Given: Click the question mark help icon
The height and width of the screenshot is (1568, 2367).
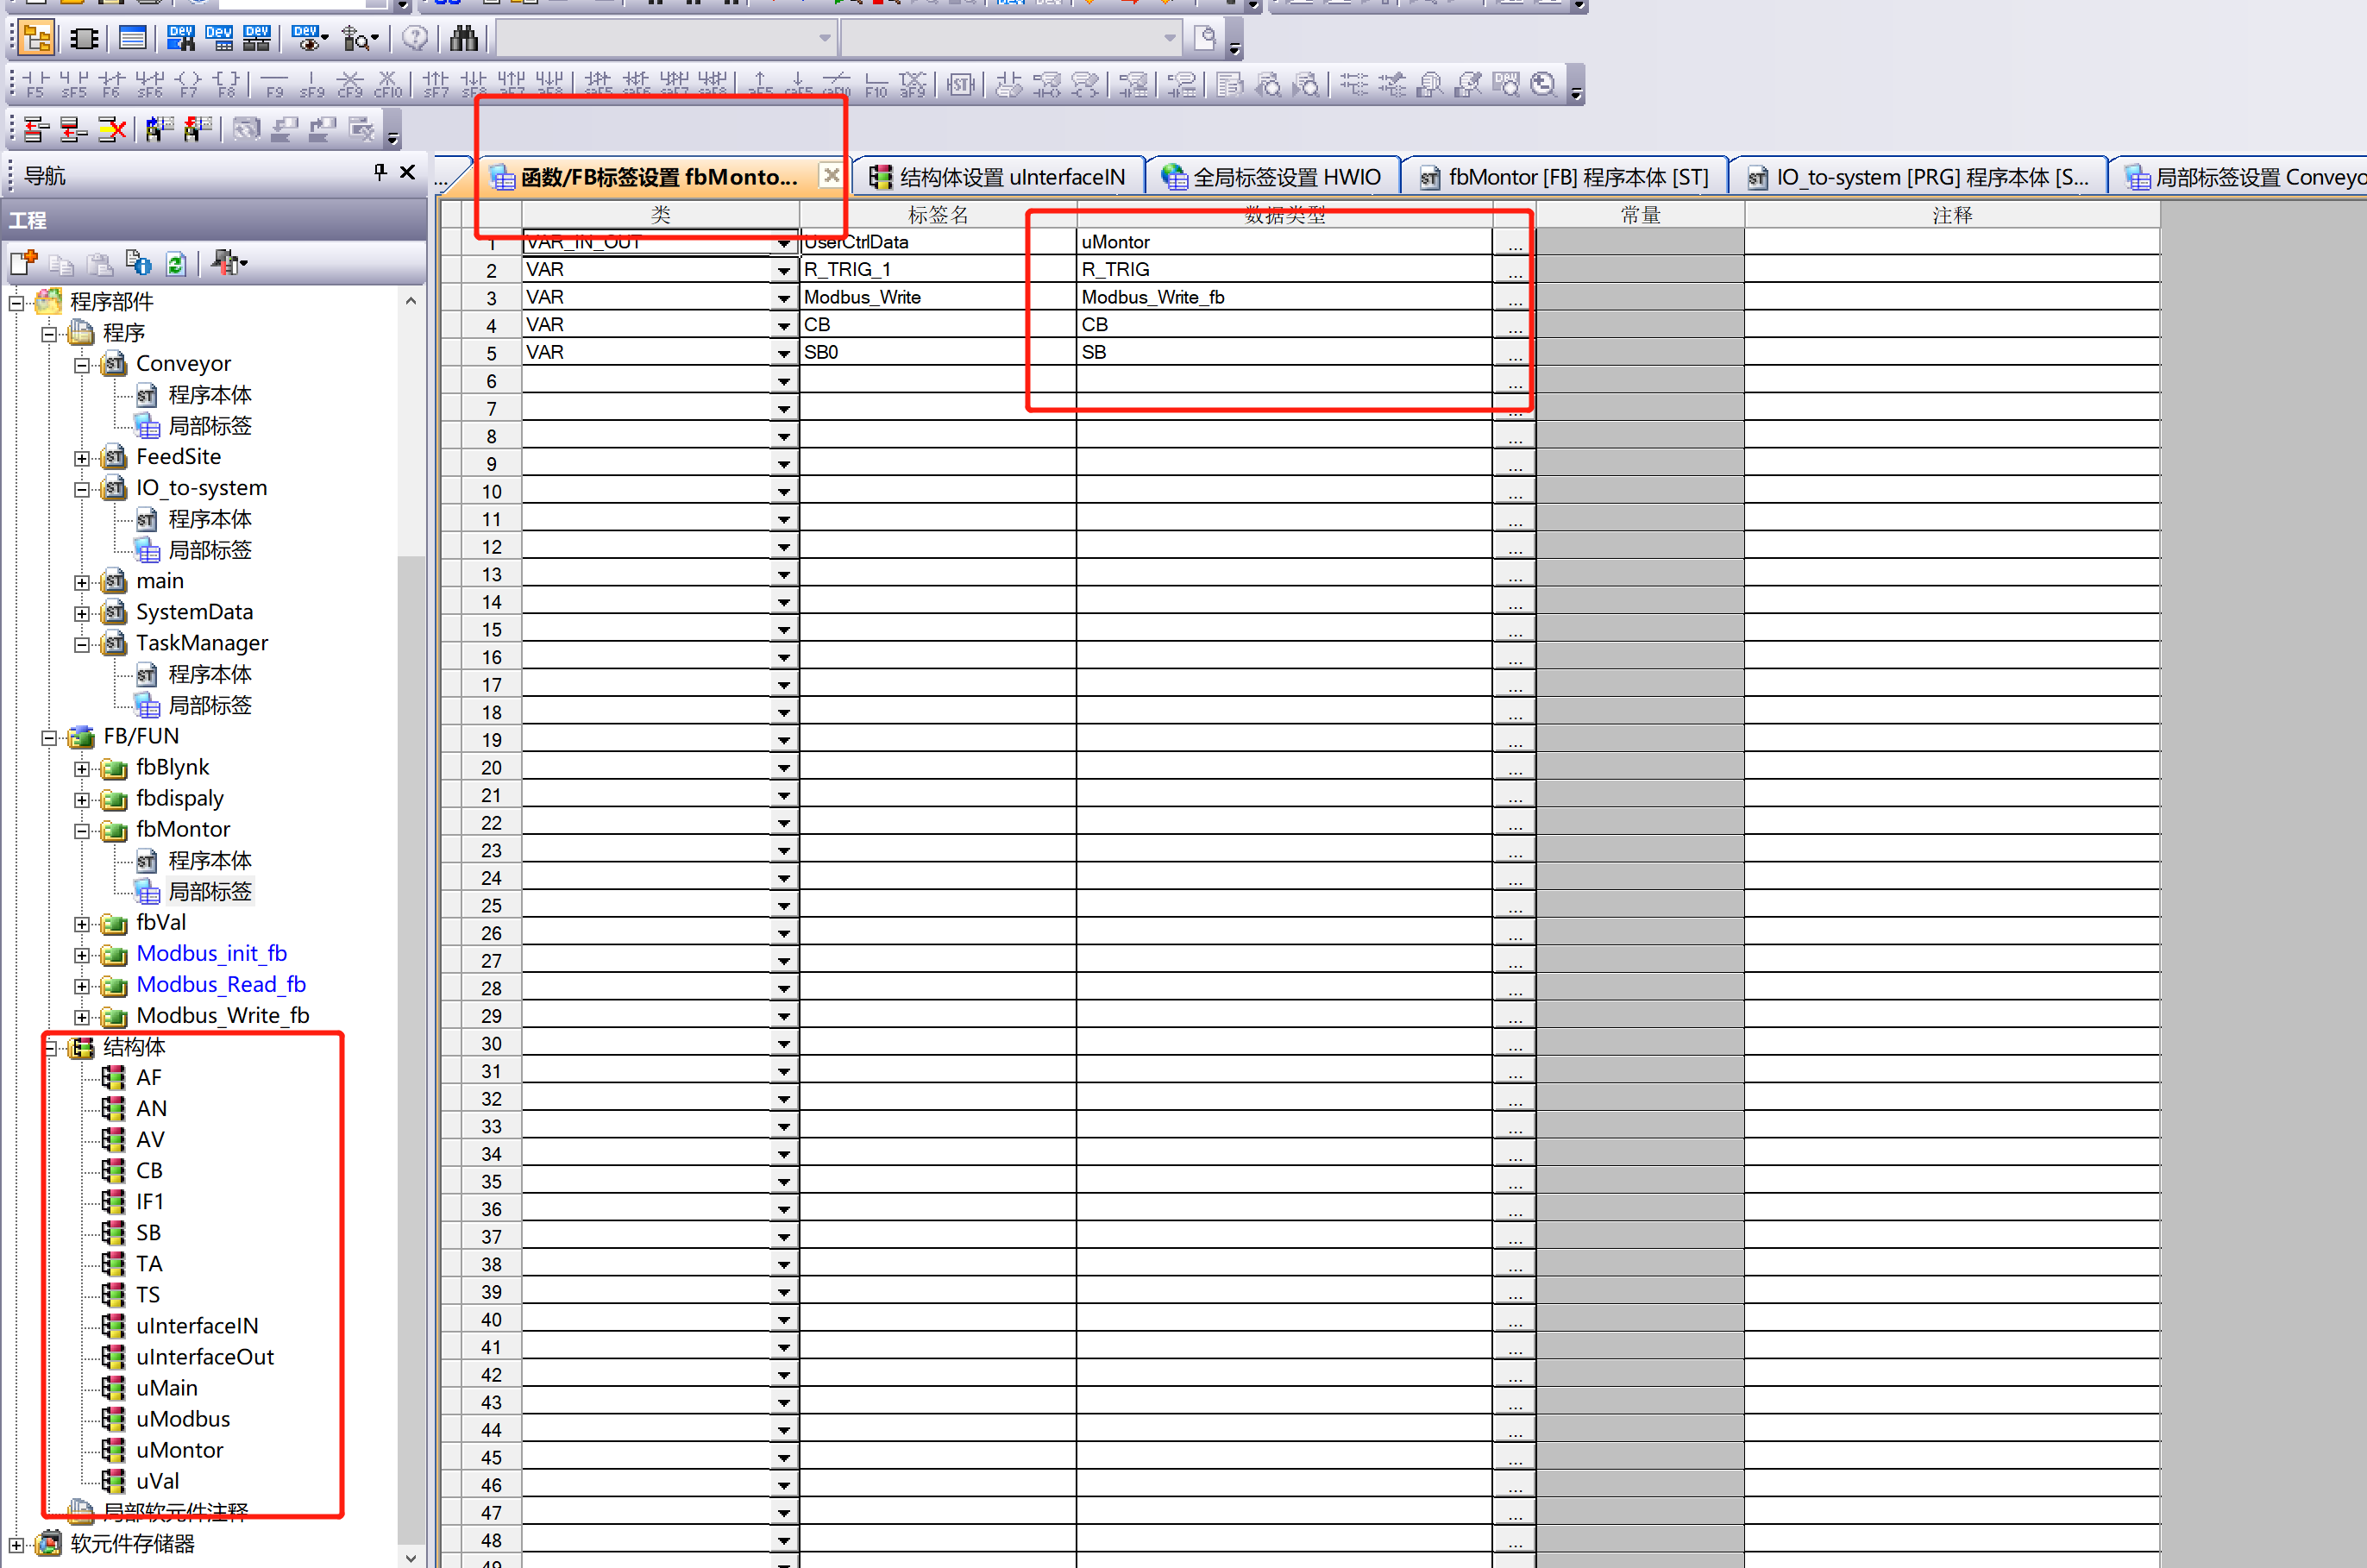Looking at the screenshot, I should pyautogui.click(x=414, y=38).
